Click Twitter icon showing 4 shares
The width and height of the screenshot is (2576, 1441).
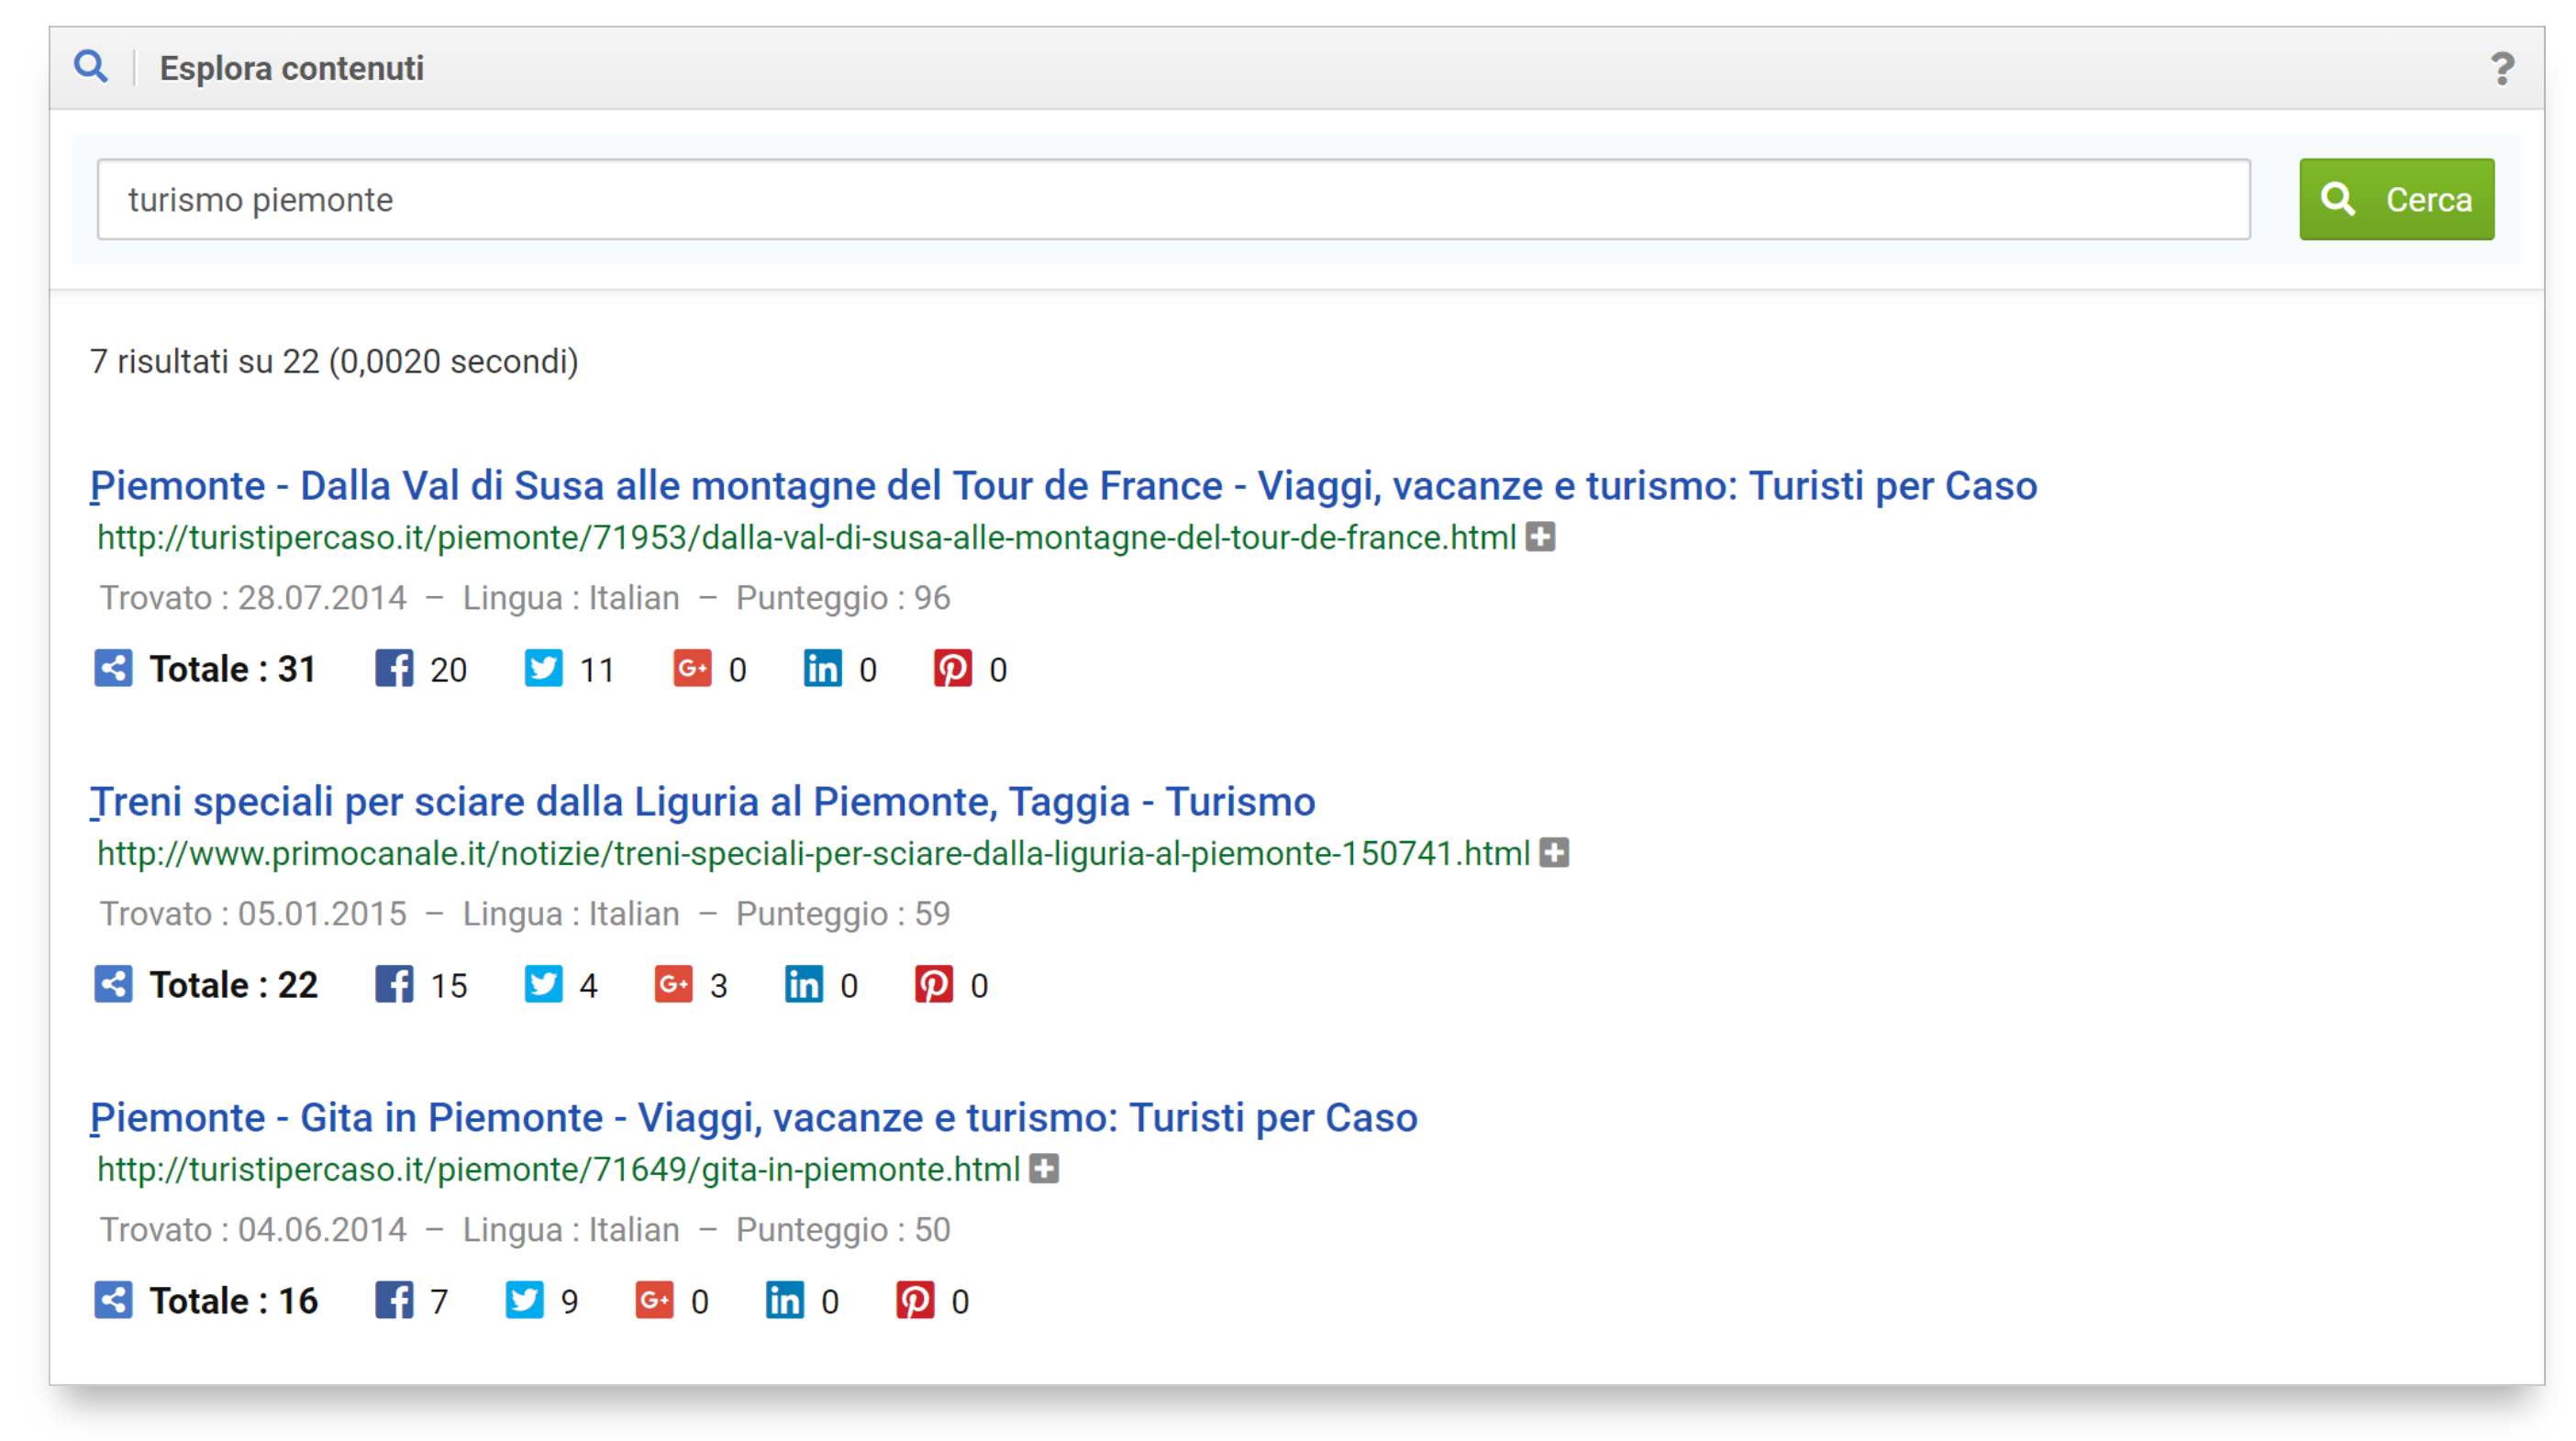click(x=543, y=984)
